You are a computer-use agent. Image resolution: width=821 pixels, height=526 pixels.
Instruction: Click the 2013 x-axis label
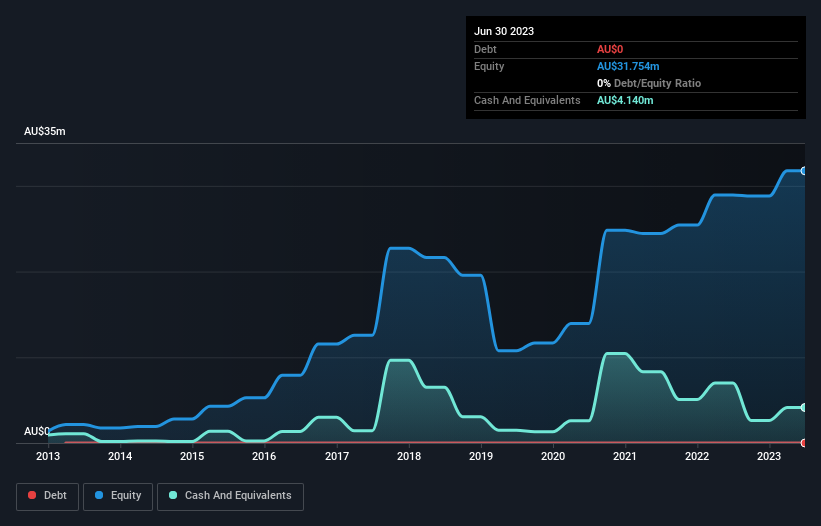(x=48, y=456)
